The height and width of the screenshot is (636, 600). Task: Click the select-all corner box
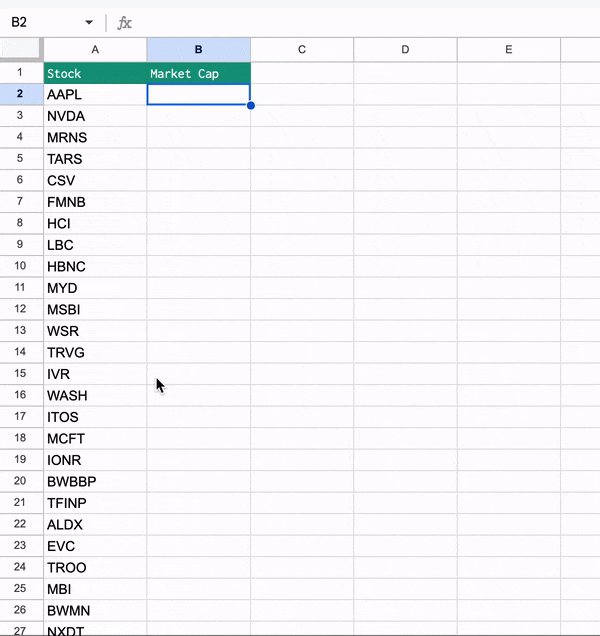20,49
